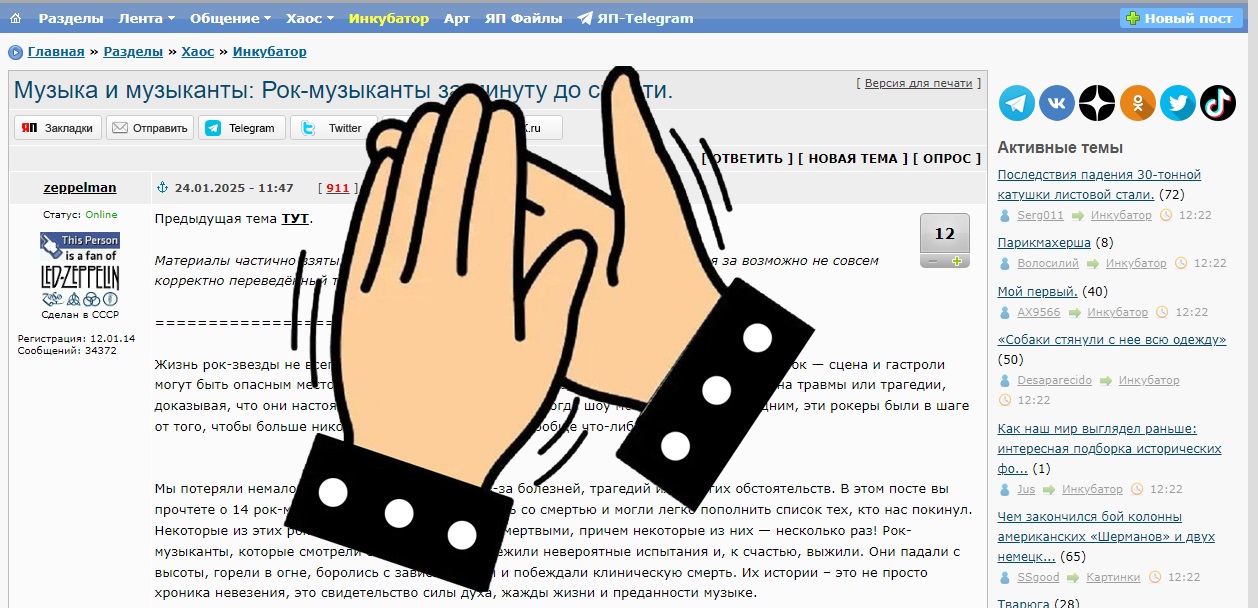Open the Twitter round icon in sidebar

(x=1178, y=102)
